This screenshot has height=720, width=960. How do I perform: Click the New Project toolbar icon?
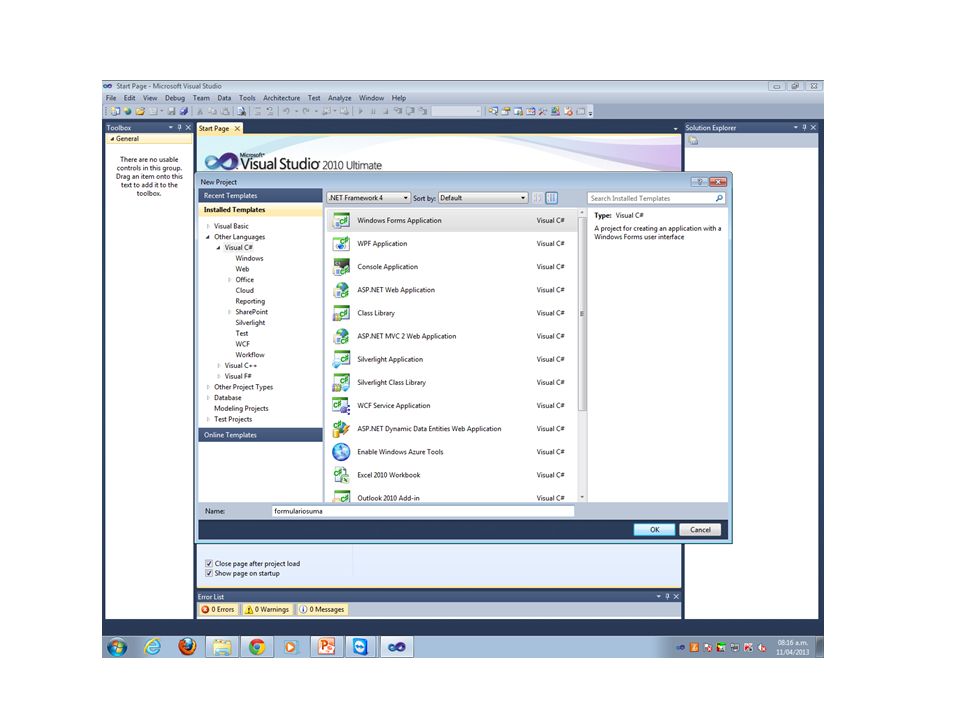pos(114,111)
